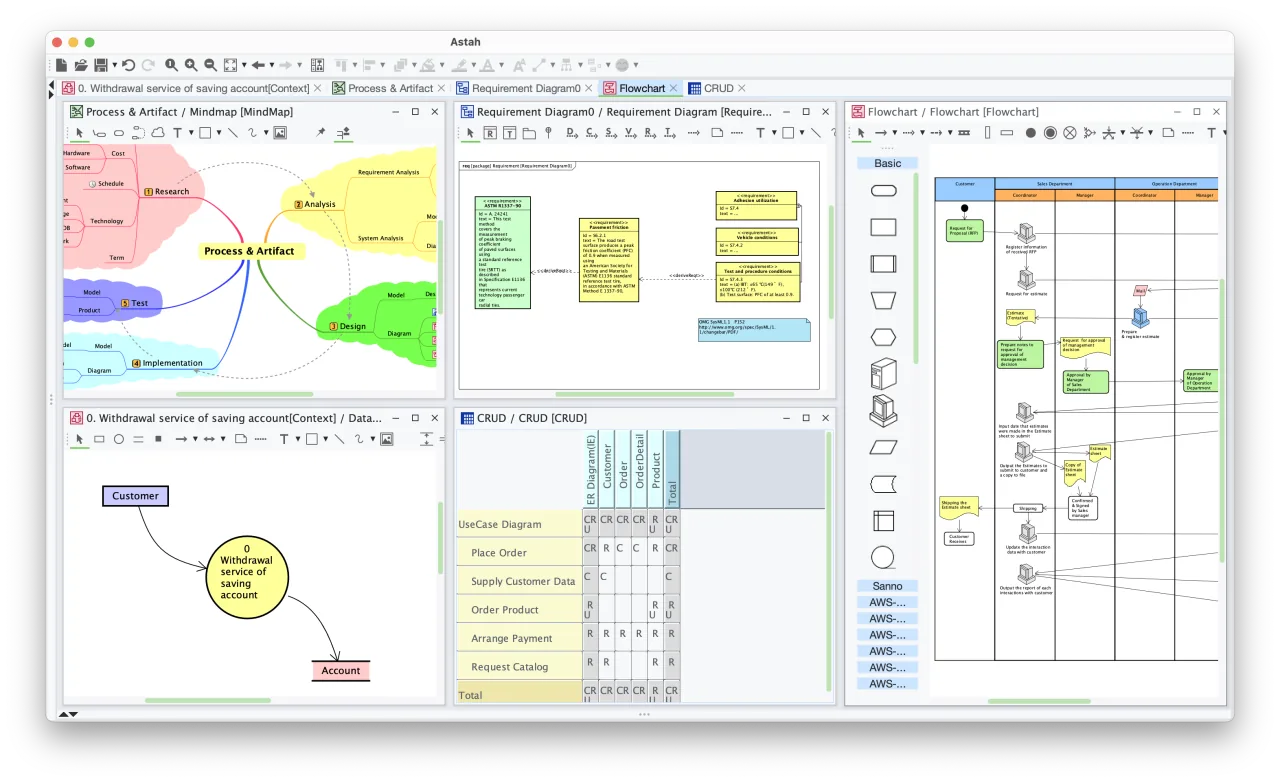1280x782 pixels.
Task: Open the Text tool dropdown in Requirement Diagram toolbar
Action: pyautogui.click(x=773, y=132)
